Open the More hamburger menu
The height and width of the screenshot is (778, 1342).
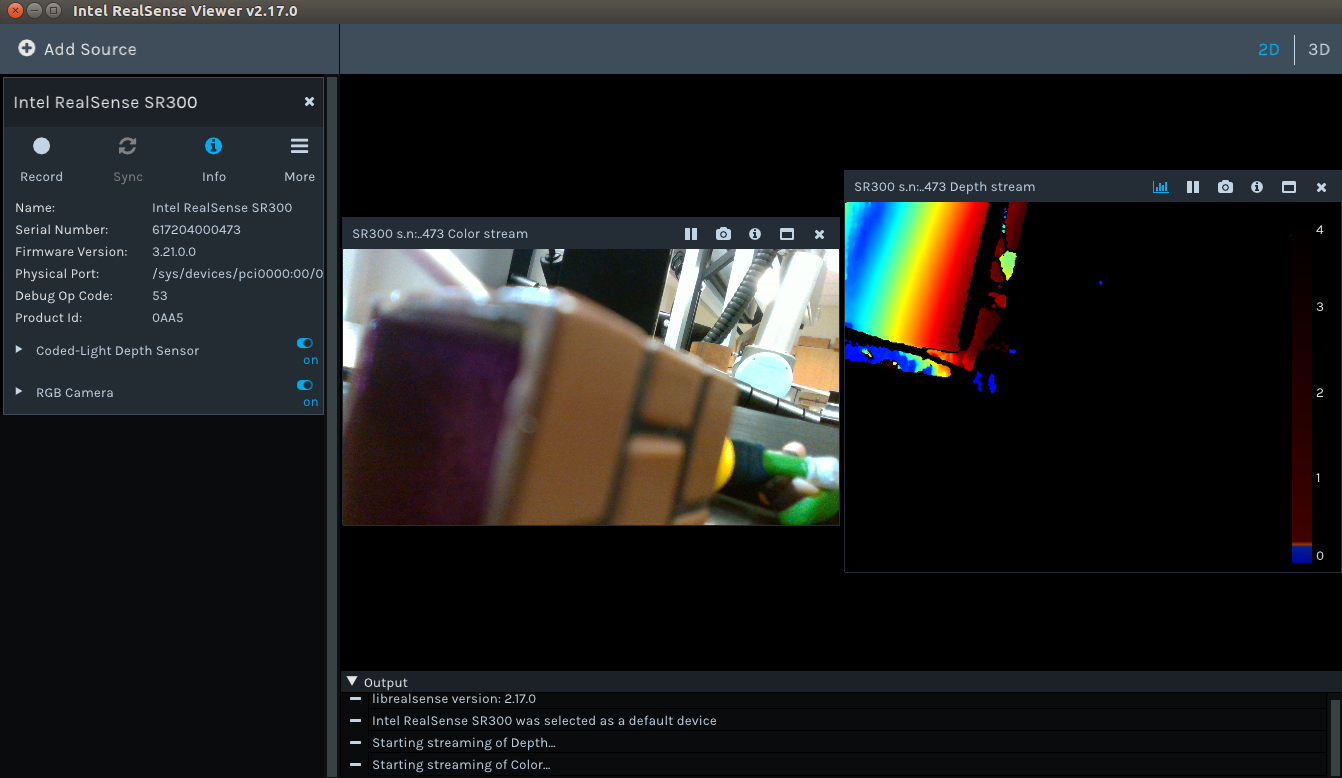pyautogui.click(x=299, y=146)
